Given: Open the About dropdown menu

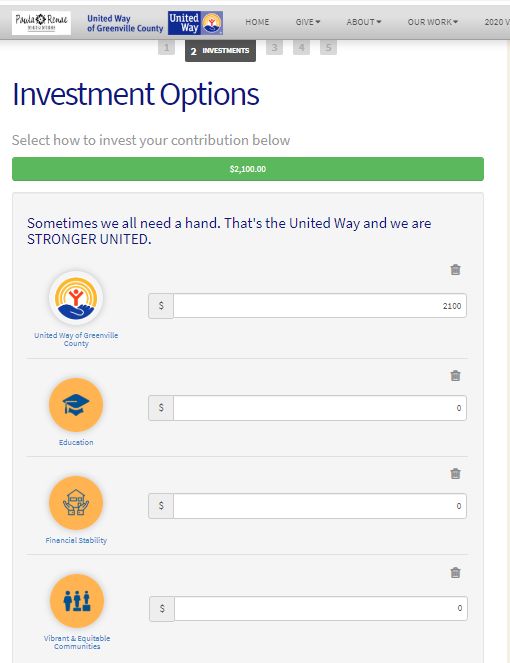Looking at the screenshot, I should pyautogui.click(x=364, y=22).
